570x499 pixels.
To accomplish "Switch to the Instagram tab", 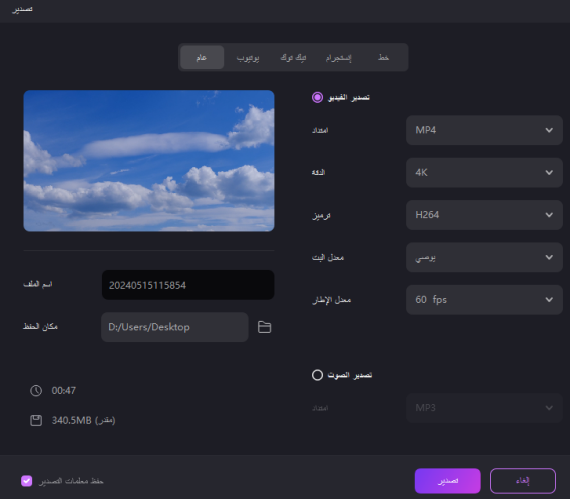I will pos(339,57).
